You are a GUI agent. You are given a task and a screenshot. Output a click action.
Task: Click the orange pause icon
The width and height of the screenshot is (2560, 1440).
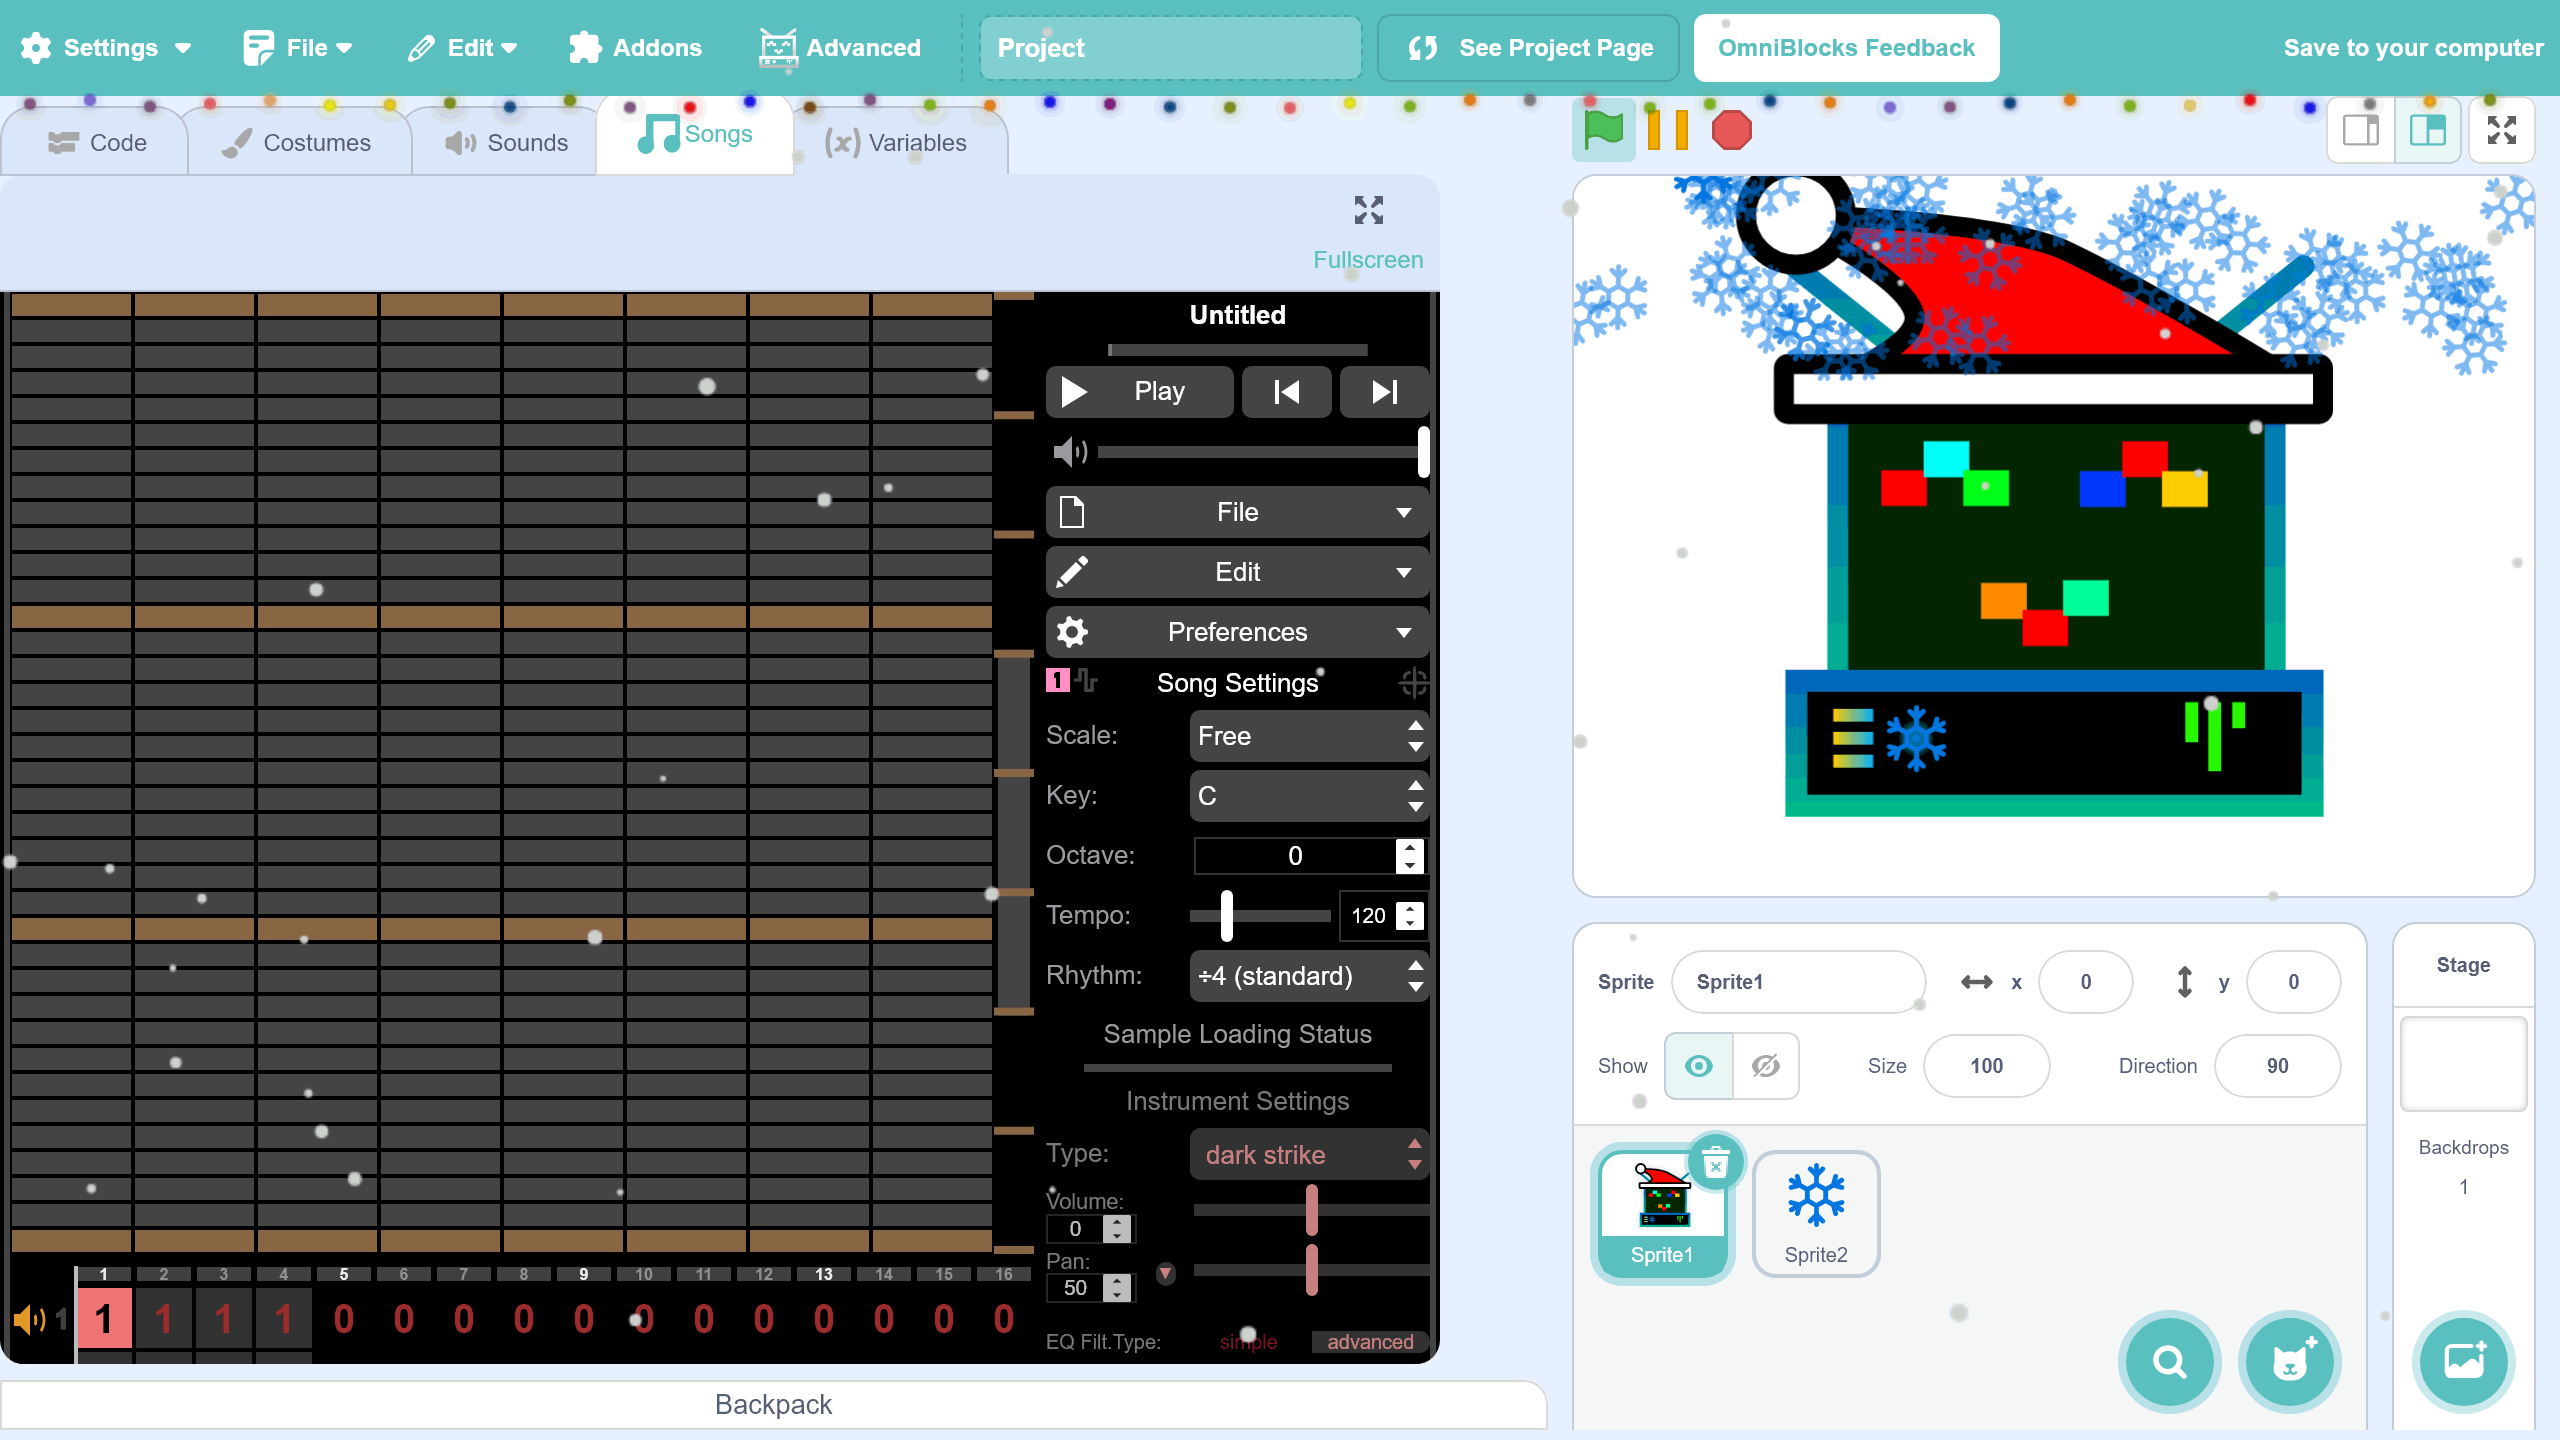pos(1667,130)
